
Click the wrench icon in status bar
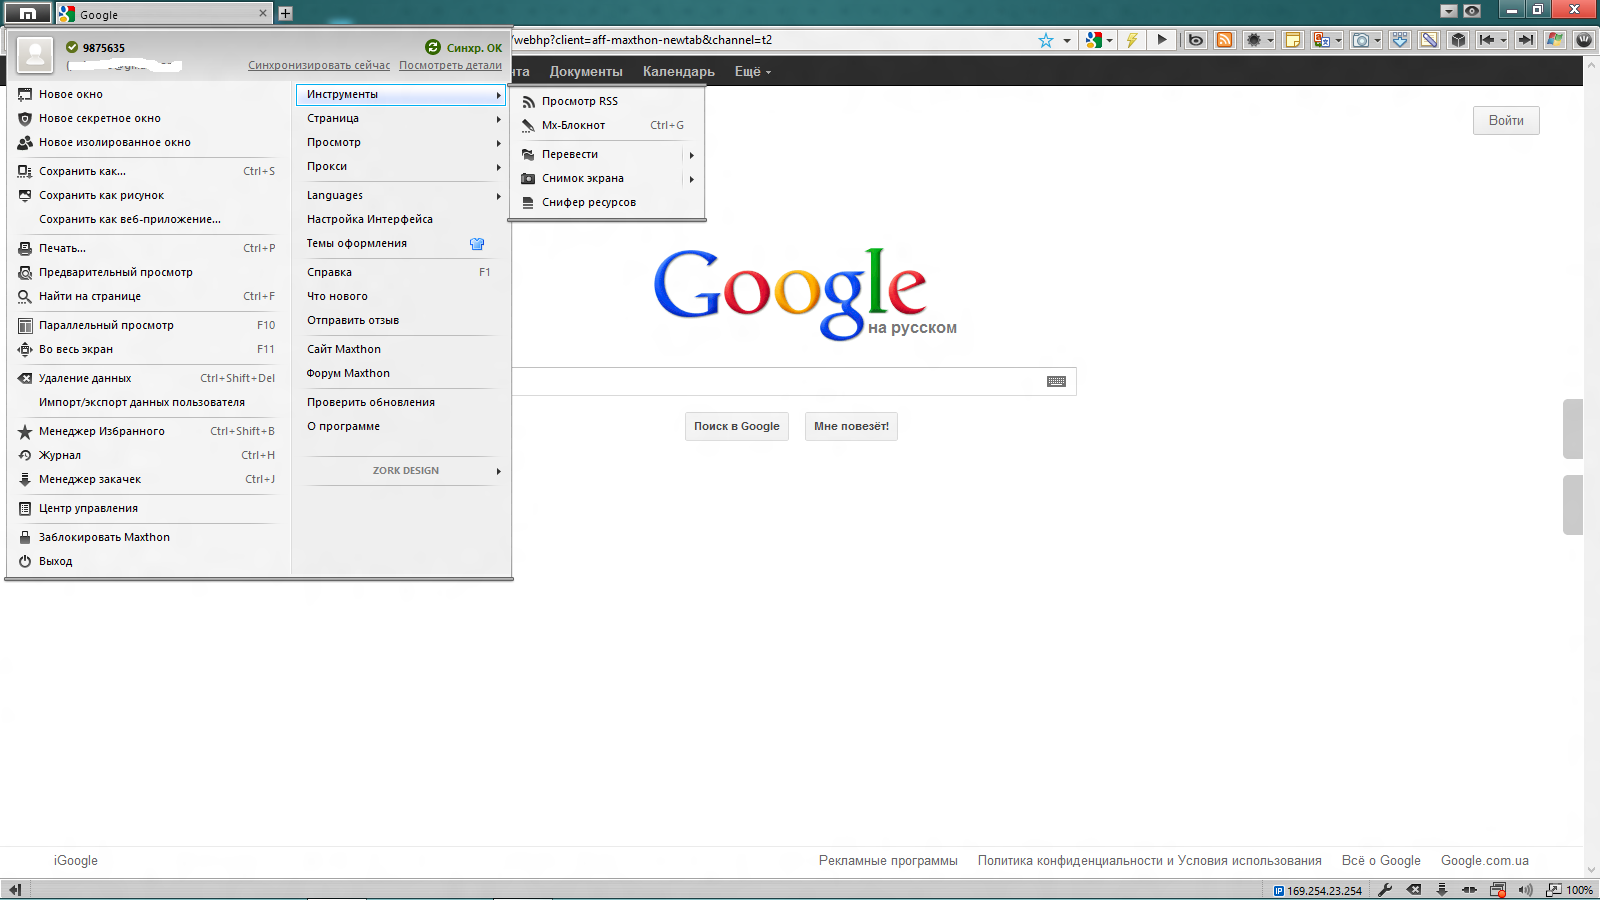1385,889
